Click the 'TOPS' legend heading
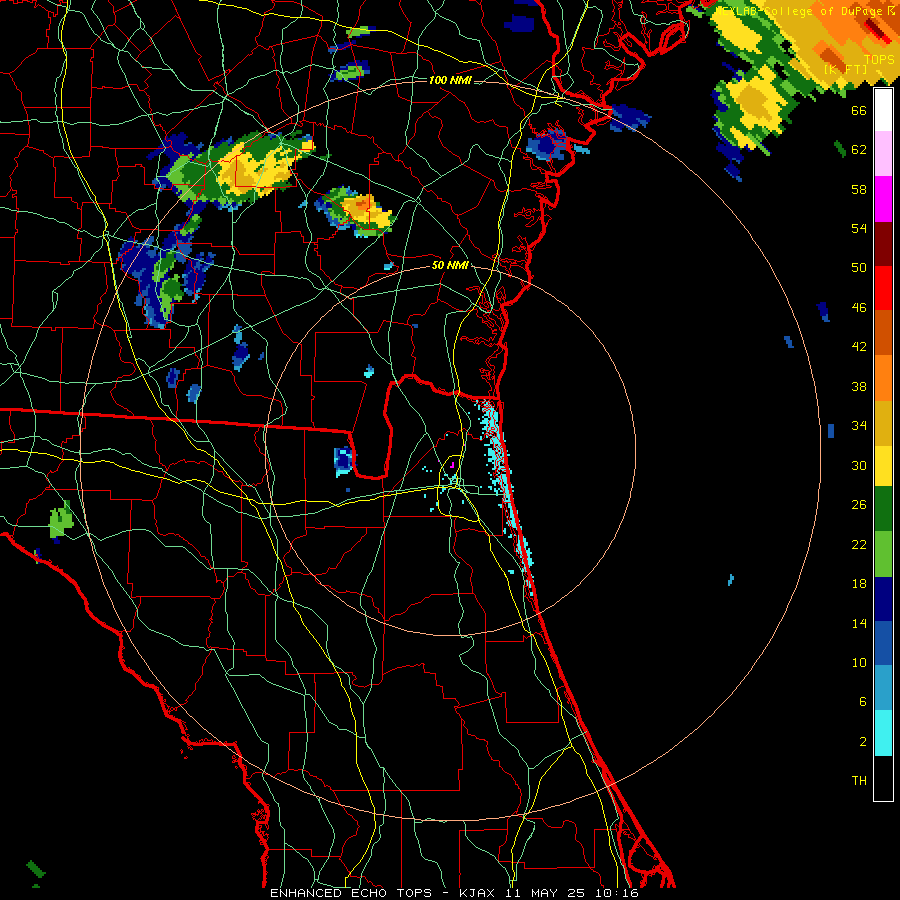 (879, 60)
